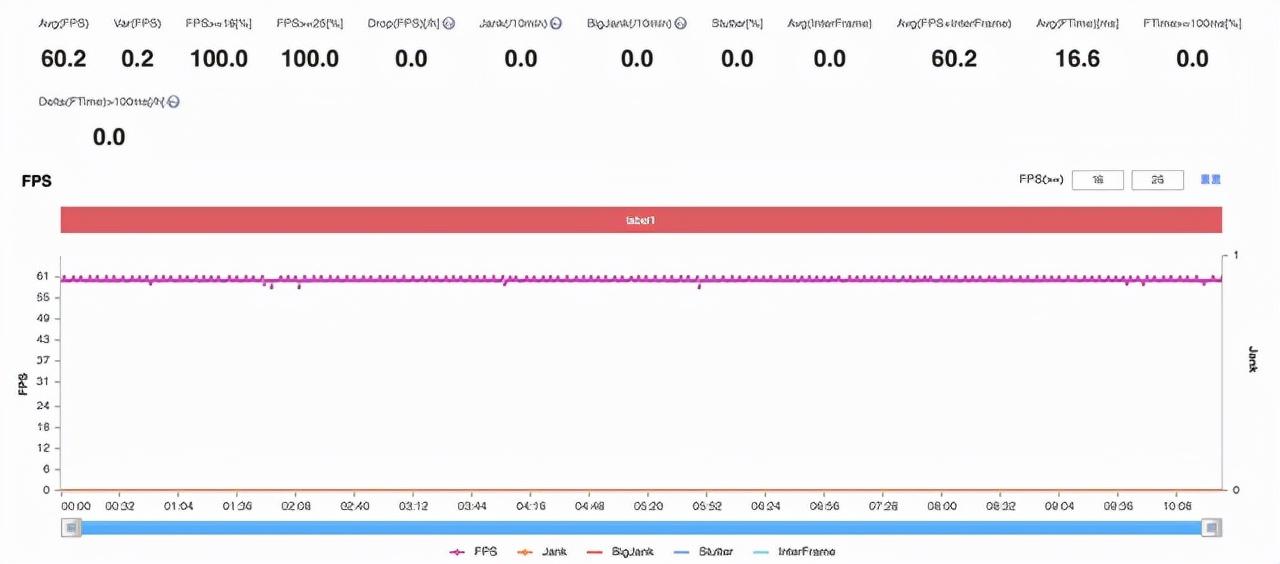Click the FPS threshold field showing 18
Viewport: 1280px width, 564px height.
[x=1097, y=180]
